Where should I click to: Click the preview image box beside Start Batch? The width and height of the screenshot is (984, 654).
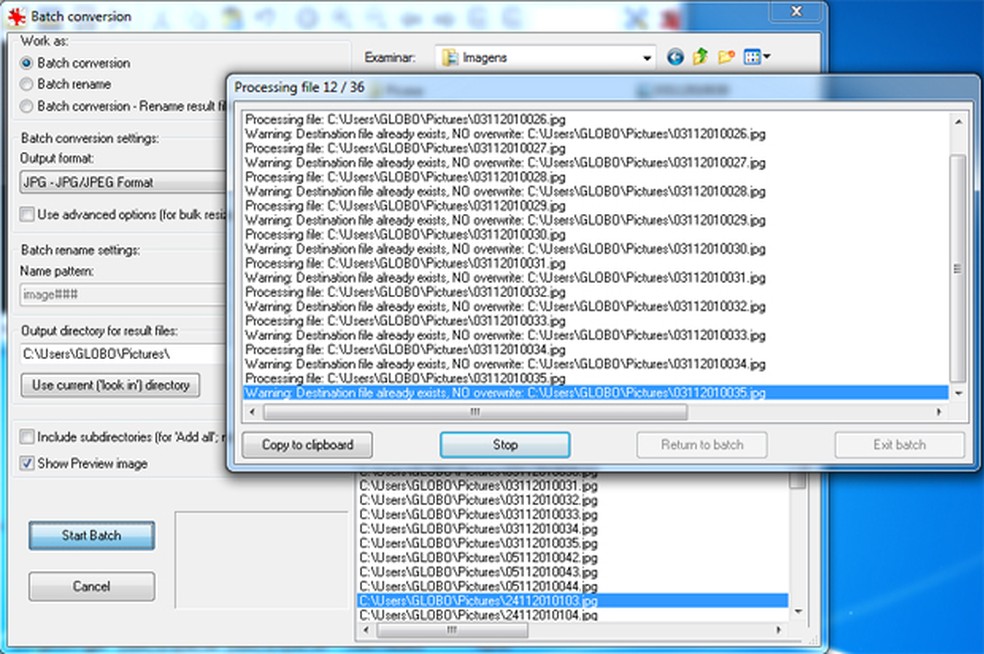point(261,560)
